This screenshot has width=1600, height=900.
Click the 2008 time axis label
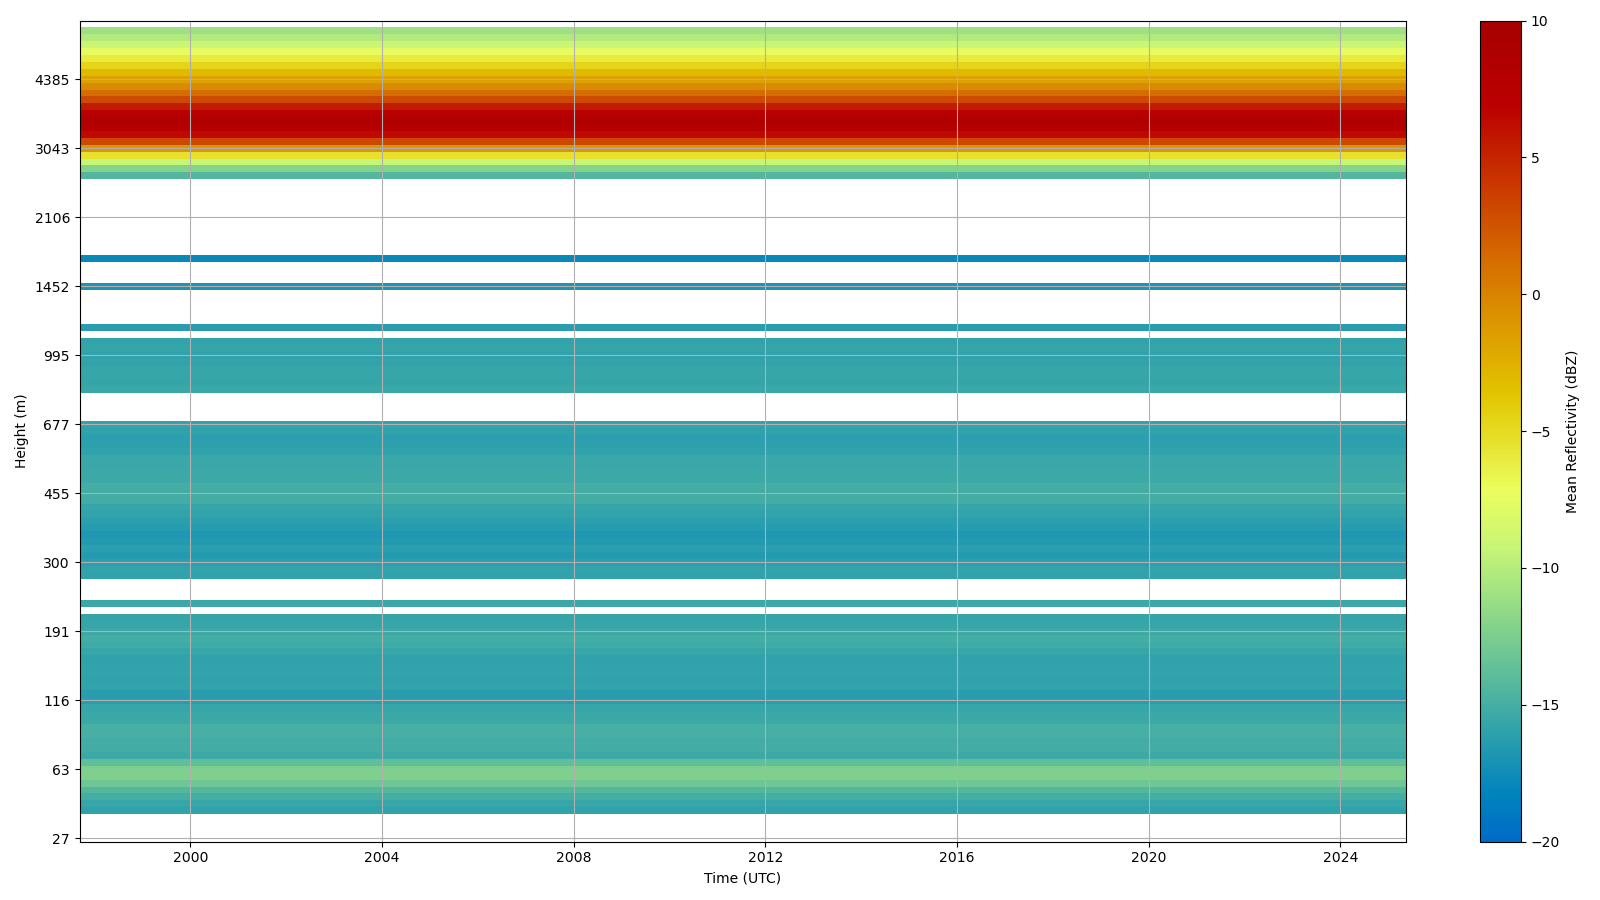point(574,857)
